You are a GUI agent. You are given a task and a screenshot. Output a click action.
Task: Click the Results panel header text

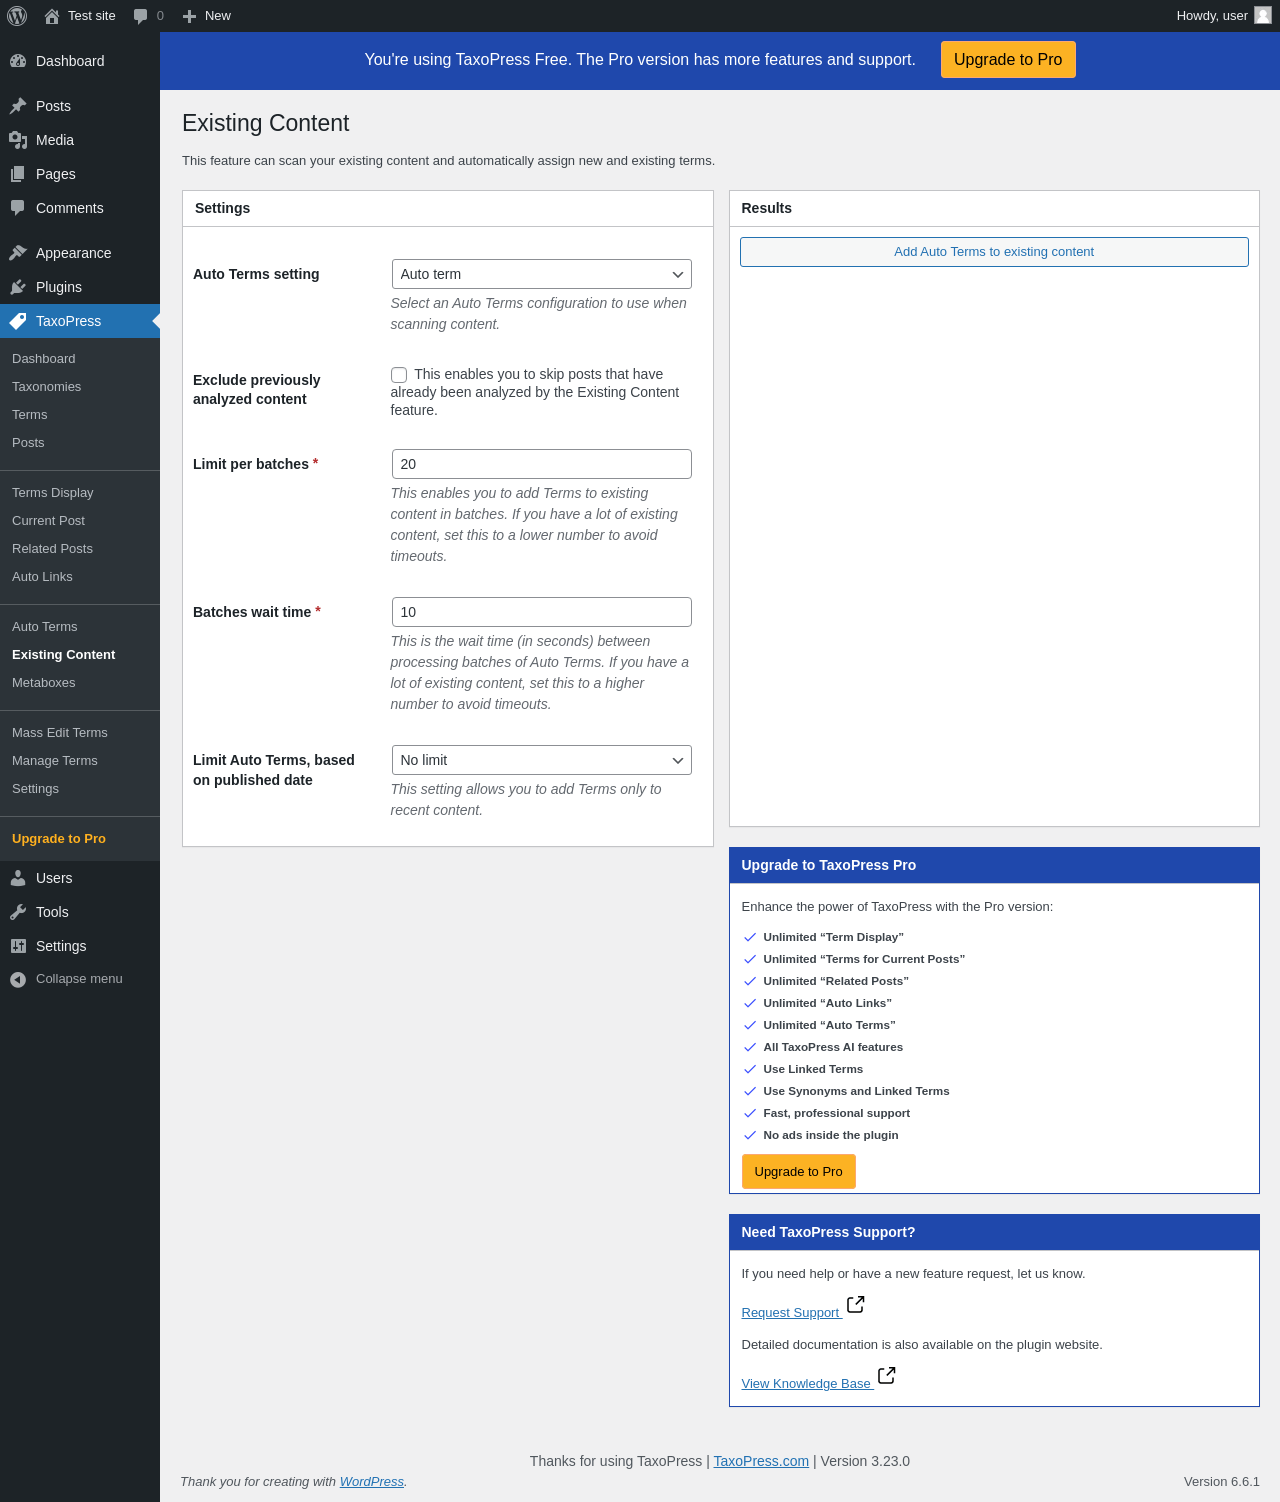pos(767,208)
